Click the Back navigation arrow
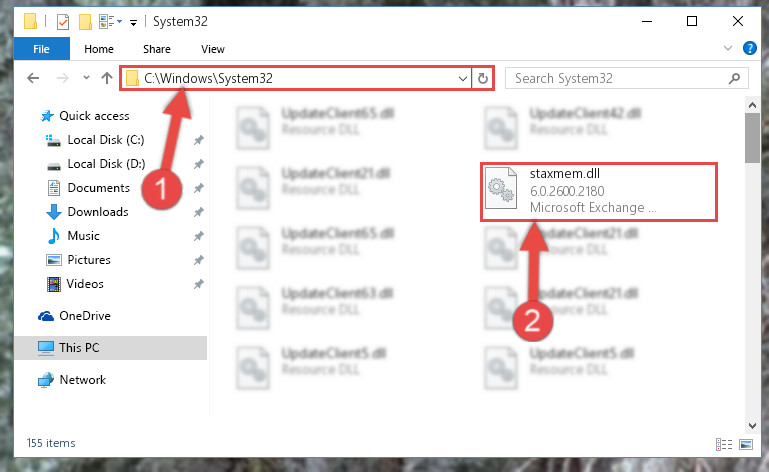The height and width of the screenshot is (472, 769). (33, 78)
